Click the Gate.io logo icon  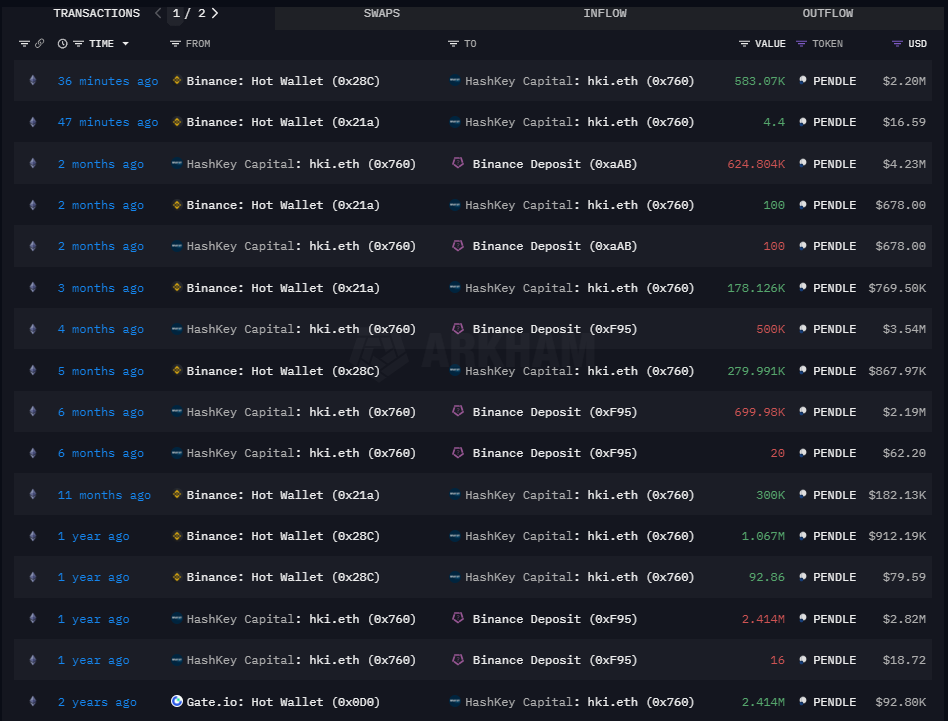tap(177, 701)
